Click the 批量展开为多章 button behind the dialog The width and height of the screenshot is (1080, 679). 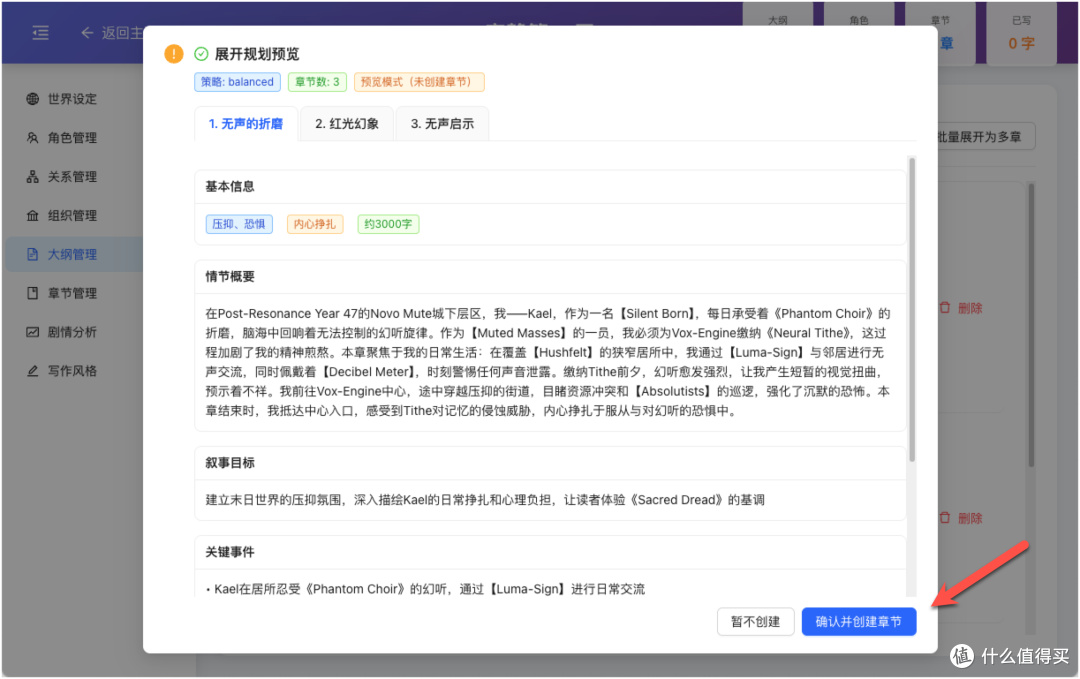coord(985,137)
